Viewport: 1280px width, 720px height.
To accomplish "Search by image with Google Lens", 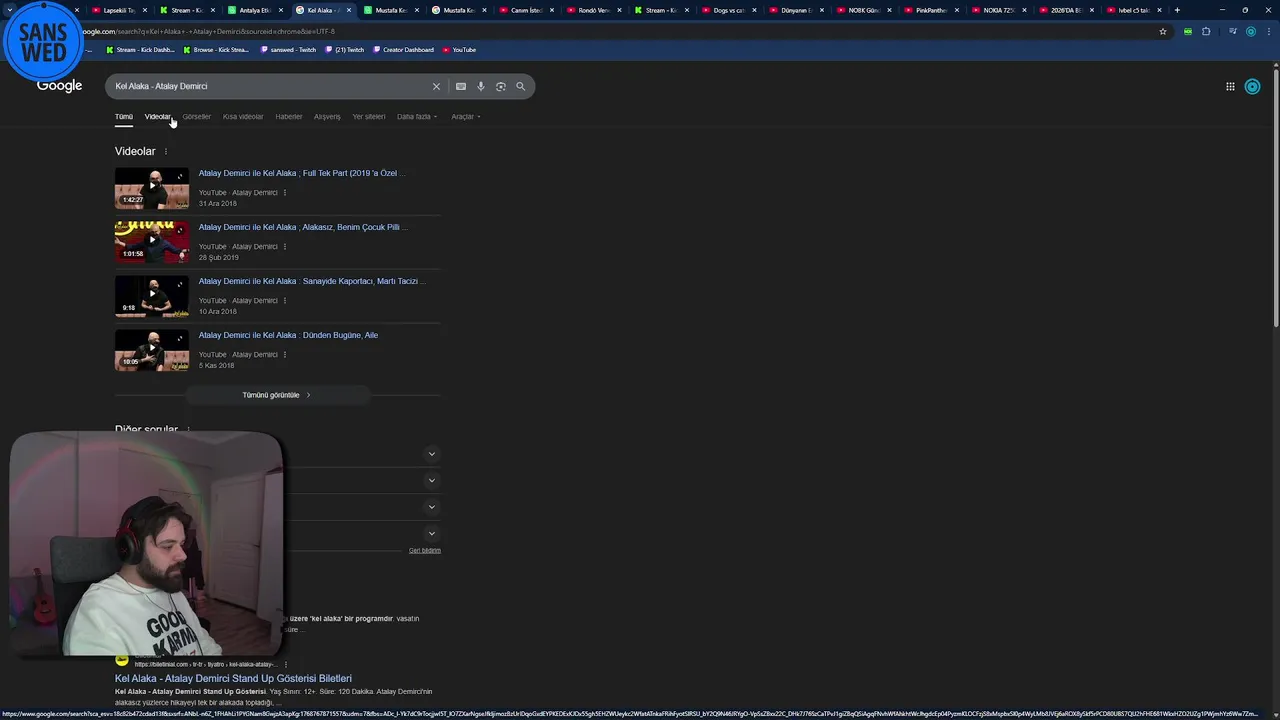I will coord(501,86).
